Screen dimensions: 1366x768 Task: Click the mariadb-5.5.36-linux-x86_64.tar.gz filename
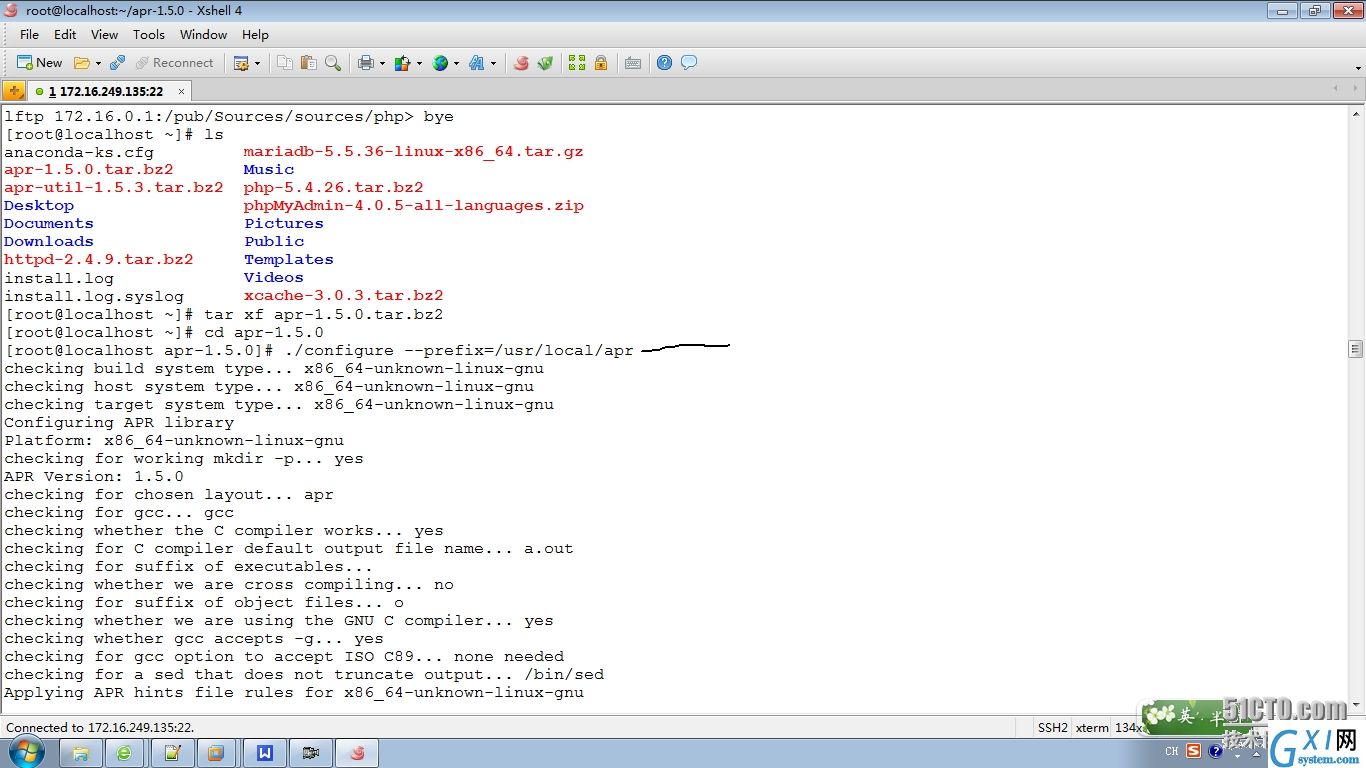click(413, 151)
